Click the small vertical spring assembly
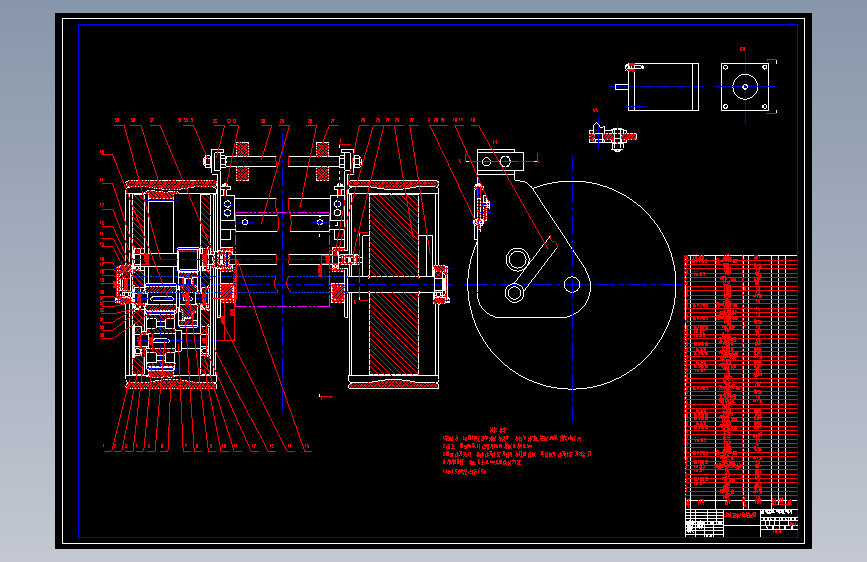The width and height of the screenshot is (867, 562). tap(480, 207)
